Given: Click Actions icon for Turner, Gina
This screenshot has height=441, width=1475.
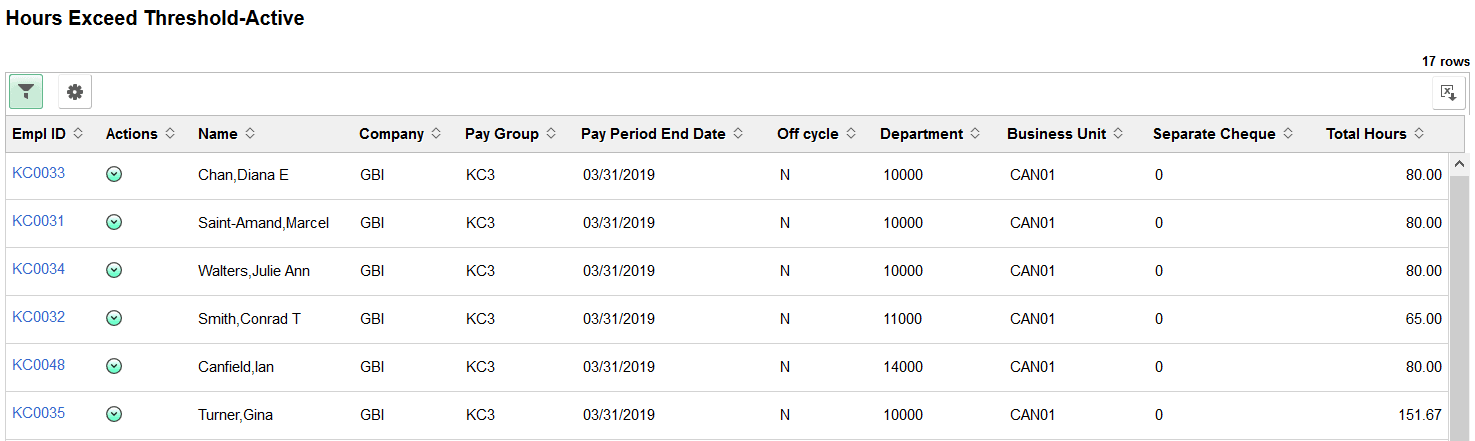Looking at the screenshot, I should pyautogui.click(x=114, y=414).
